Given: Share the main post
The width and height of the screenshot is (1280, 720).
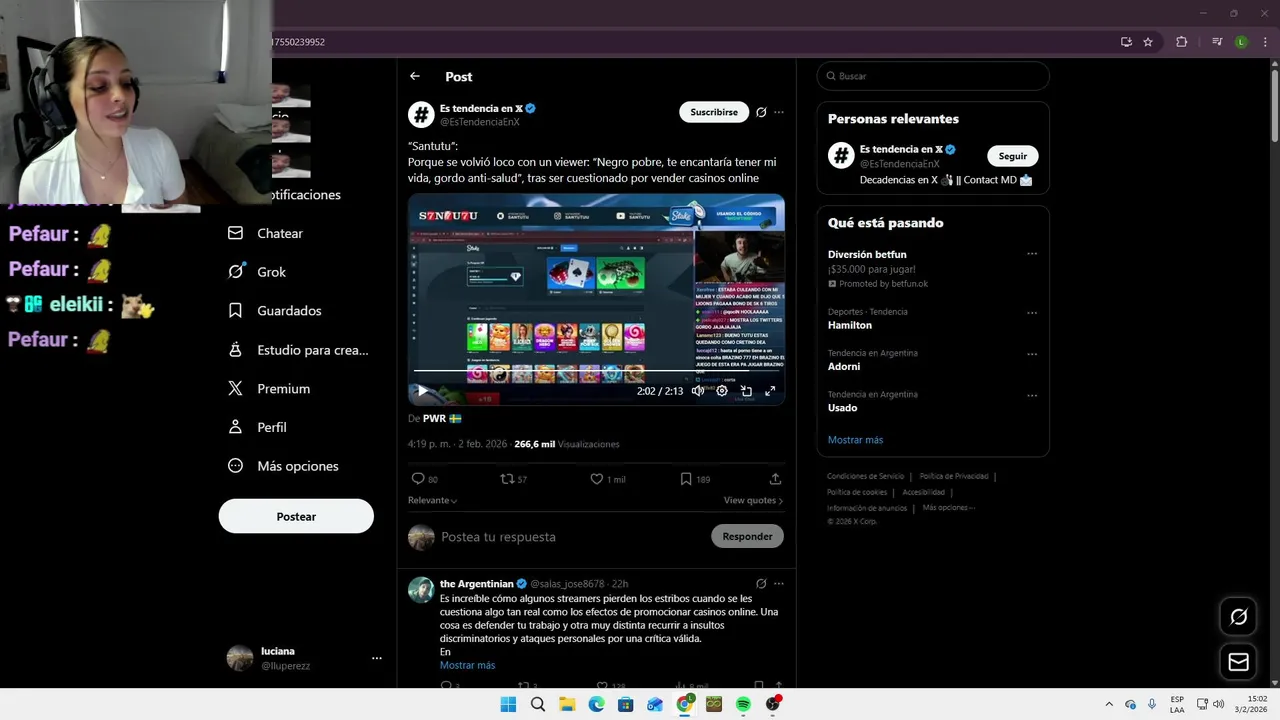Looking at the screenshot, I should (x=775, y=479).
